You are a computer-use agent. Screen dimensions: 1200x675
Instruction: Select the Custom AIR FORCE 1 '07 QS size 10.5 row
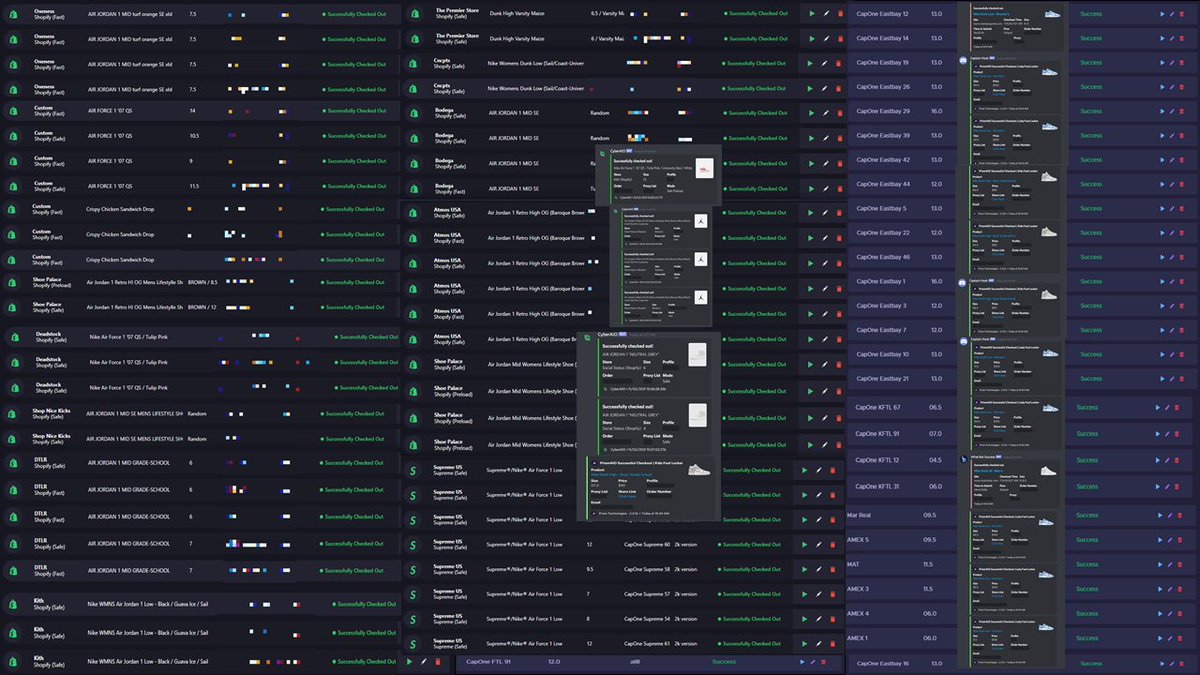click(200, 135)
